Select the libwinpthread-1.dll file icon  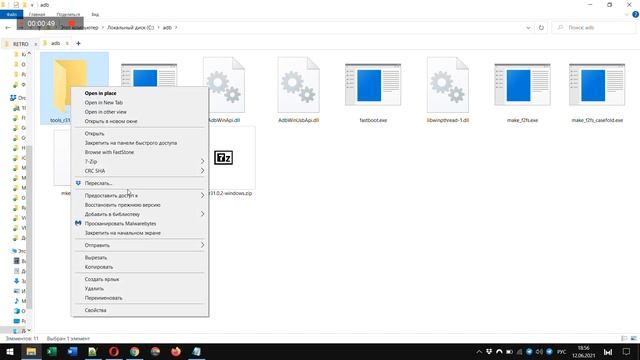(x=448, y=85)
